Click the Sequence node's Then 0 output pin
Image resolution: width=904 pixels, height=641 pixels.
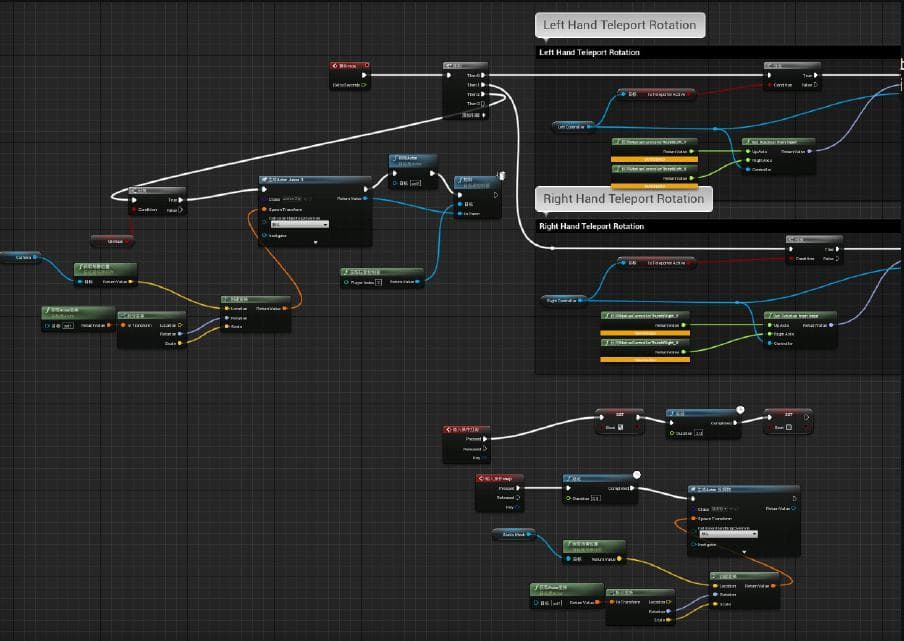[483, 75]
